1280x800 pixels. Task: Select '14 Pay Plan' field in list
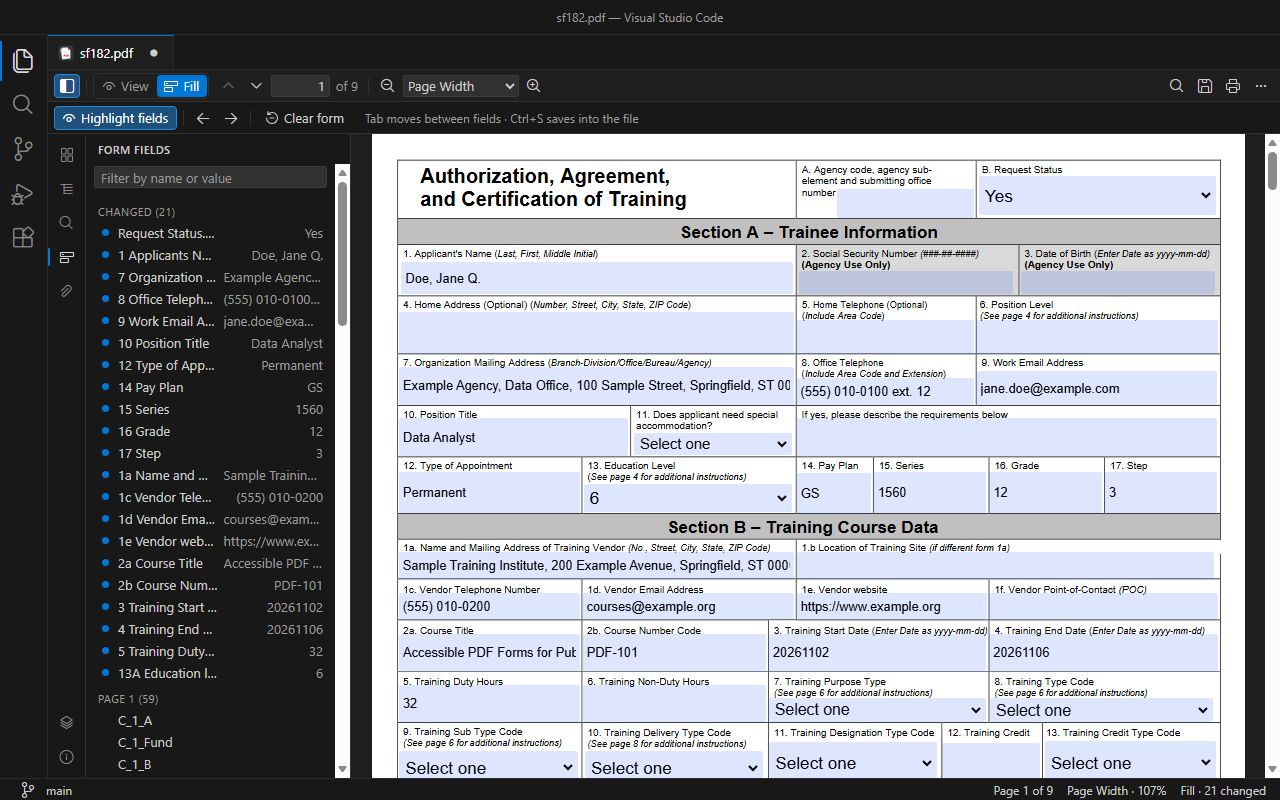pos(211,387)
